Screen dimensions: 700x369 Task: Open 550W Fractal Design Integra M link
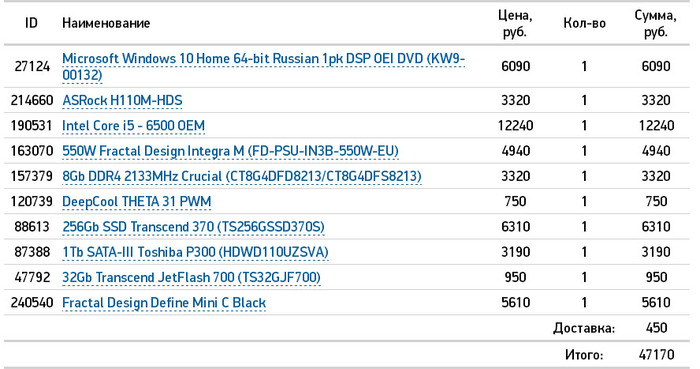click(x=230, y=151)
